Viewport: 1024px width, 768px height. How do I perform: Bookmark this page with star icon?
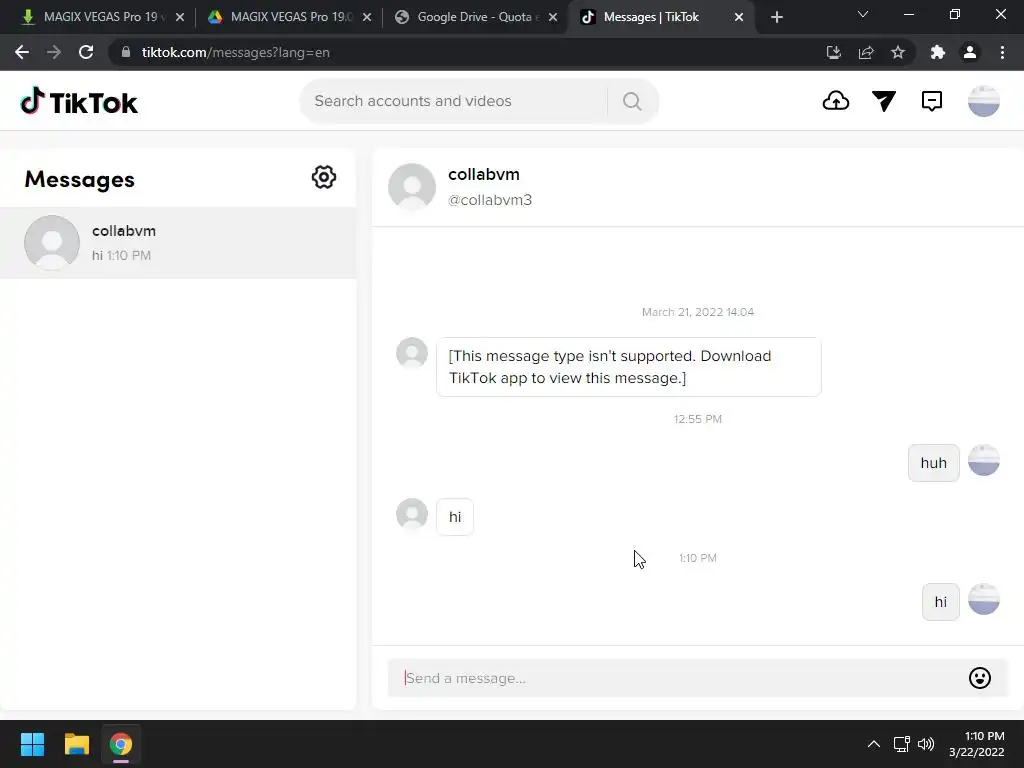click(x=898, y=52)
